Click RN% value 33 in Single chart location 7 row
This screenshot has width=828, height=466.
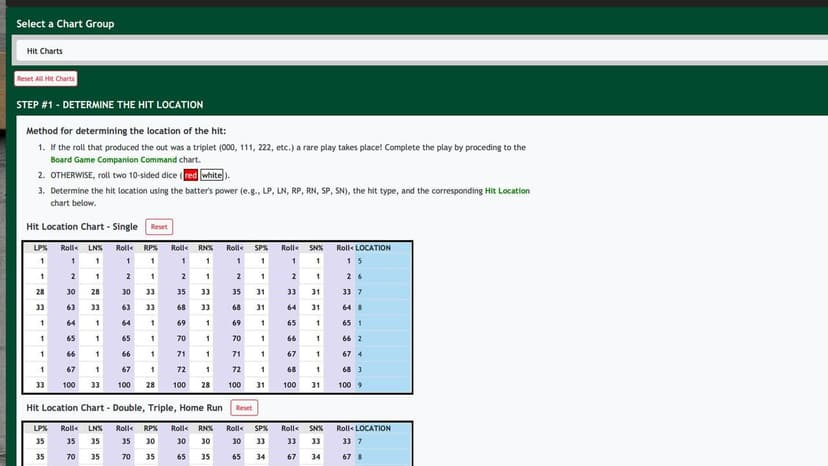pos(205,292)
